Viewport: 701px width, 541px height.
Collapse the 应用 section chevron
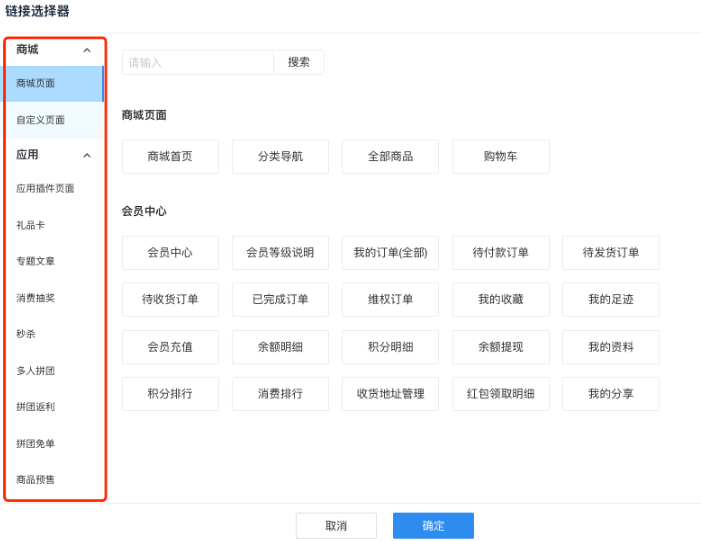tap(87, 156)
